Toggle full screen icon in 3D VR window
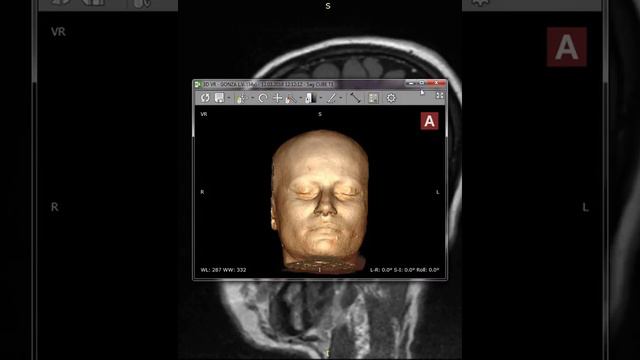640x360 pixels. (440, 96)
